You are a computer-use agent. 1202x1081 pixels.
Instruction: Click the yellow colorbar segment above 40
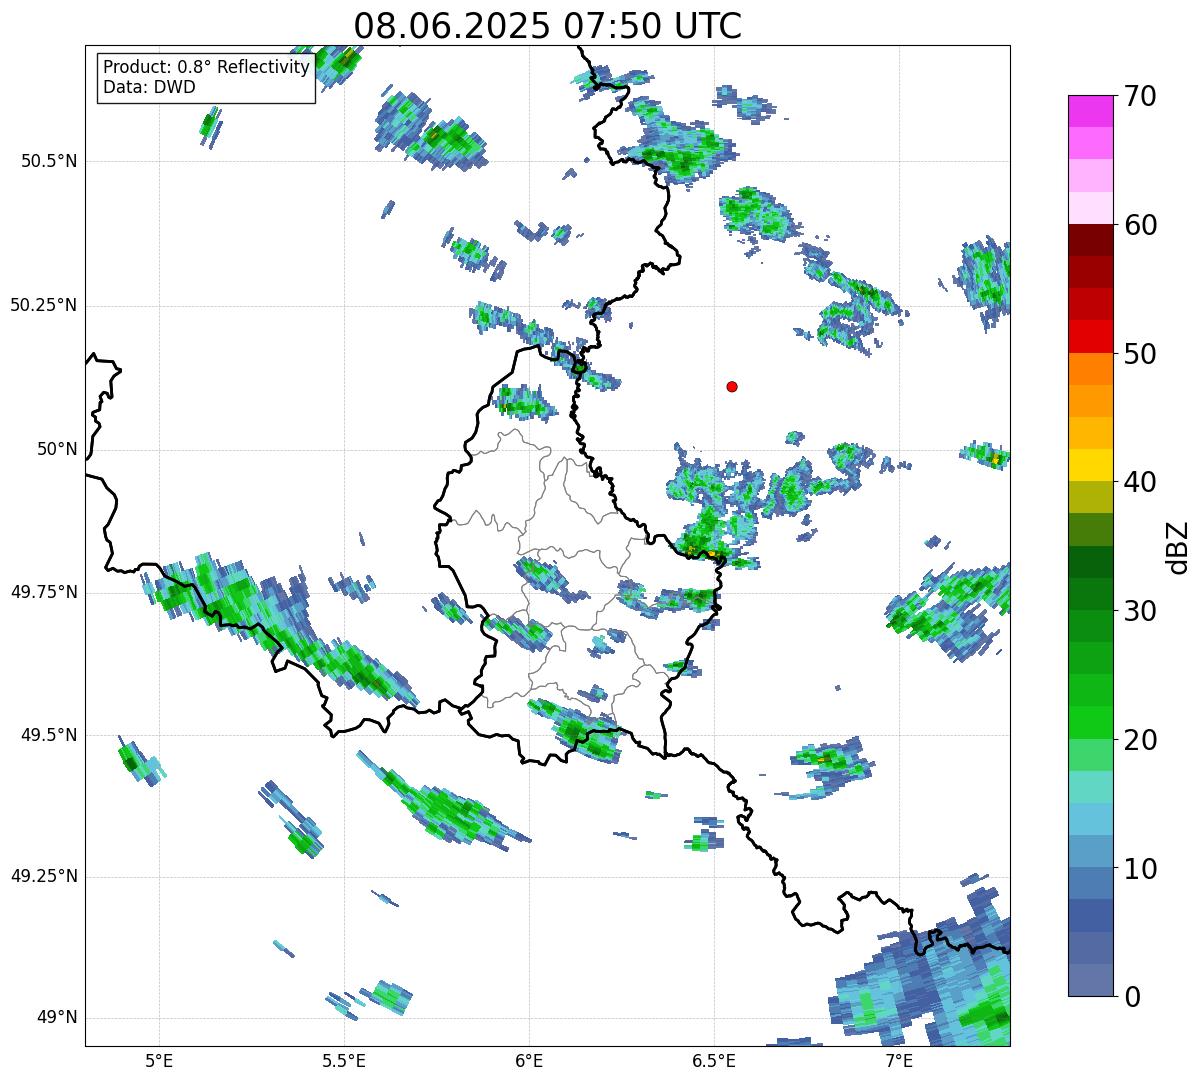click(1091, 465)
